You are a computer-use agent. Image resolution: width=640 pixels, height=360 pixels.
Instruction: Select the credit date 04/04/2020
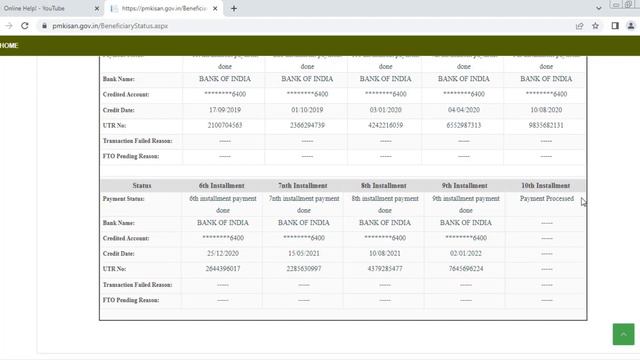[x=464, y=110]
